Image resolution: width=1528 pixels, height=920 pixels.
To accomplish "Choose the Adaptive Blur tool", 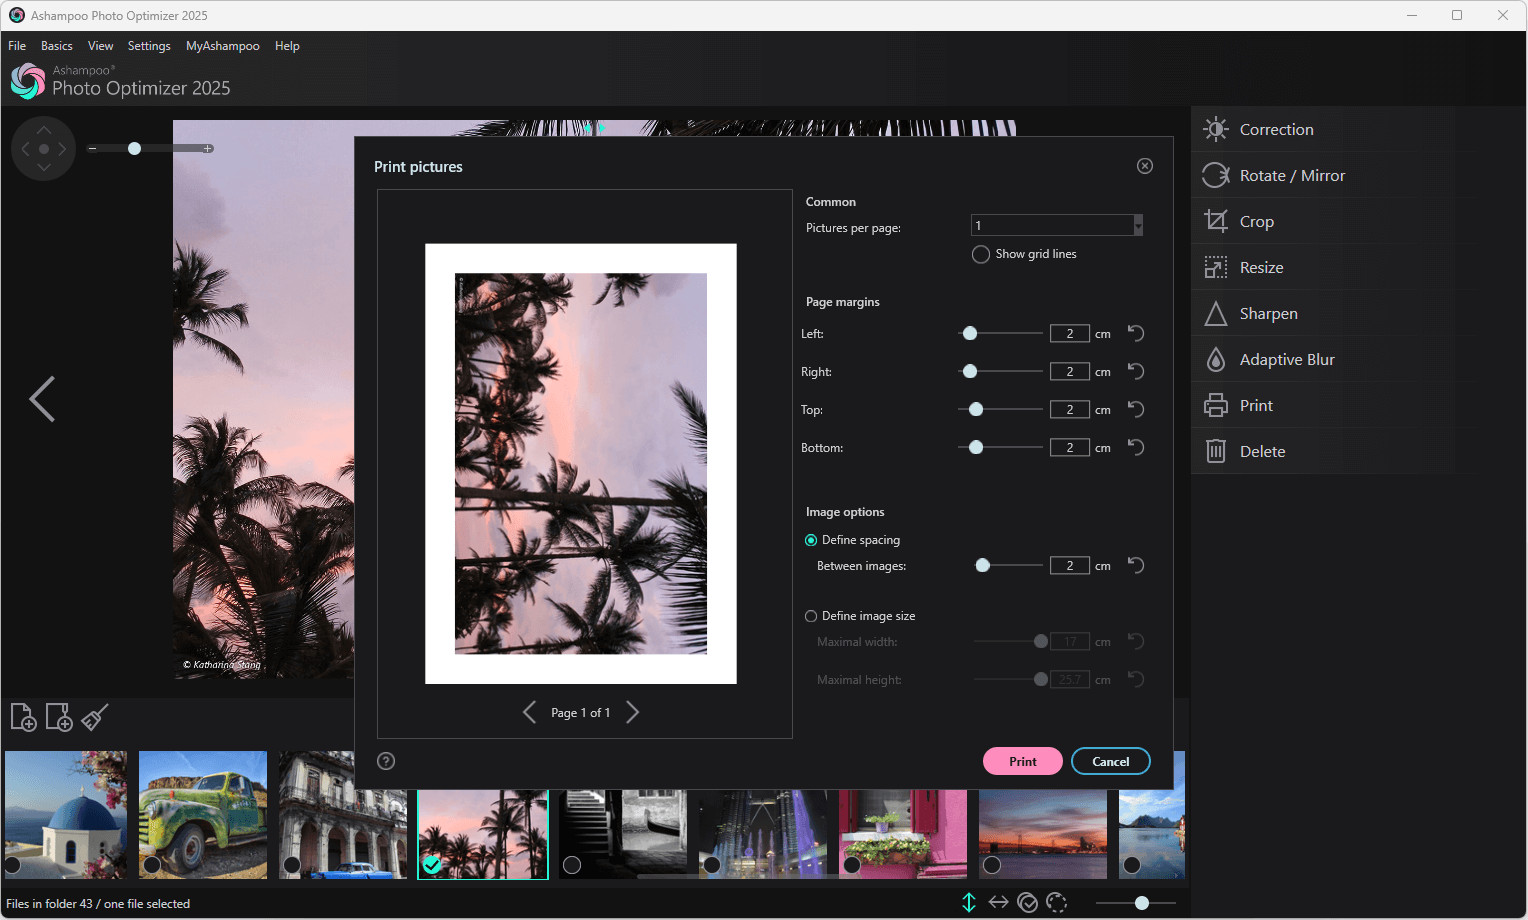I will click(1286, 359).
